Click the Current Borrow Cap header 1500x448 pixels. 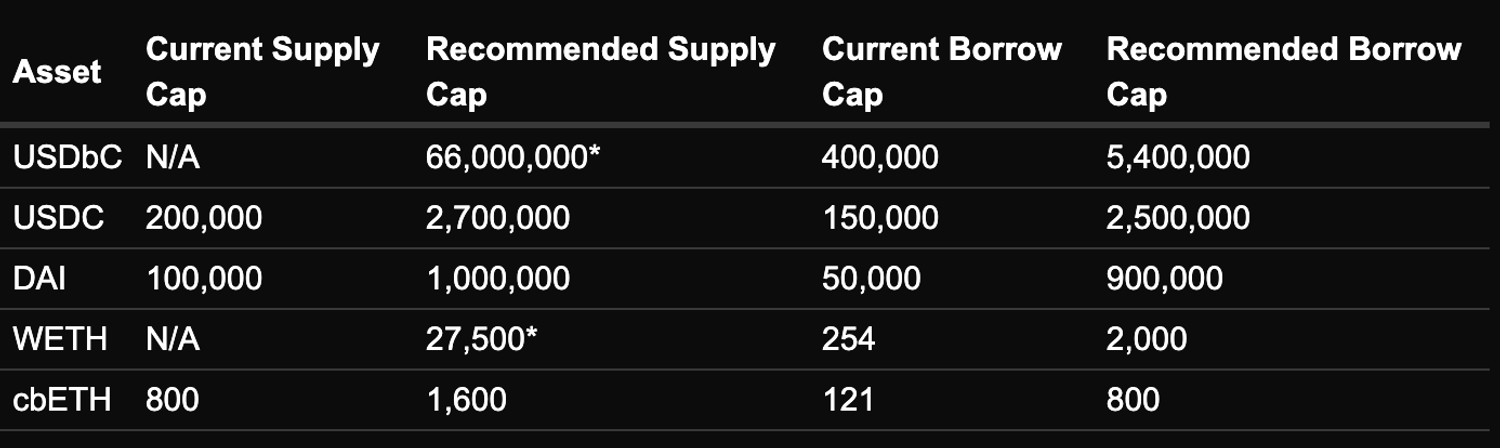tap(941, 72)
